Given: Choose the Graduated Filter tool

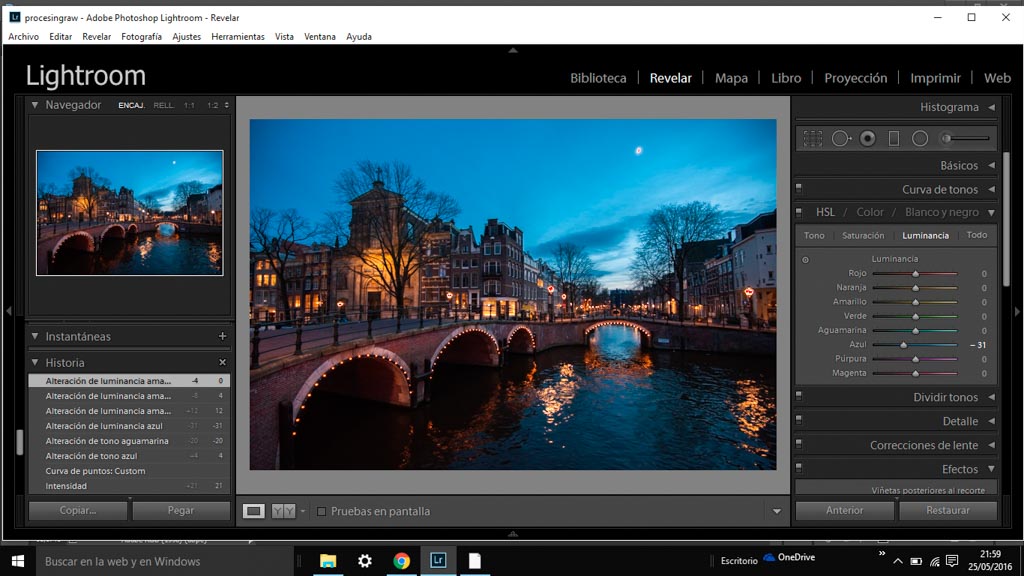Looking at the screenshot, I should [x=894, y=139].
